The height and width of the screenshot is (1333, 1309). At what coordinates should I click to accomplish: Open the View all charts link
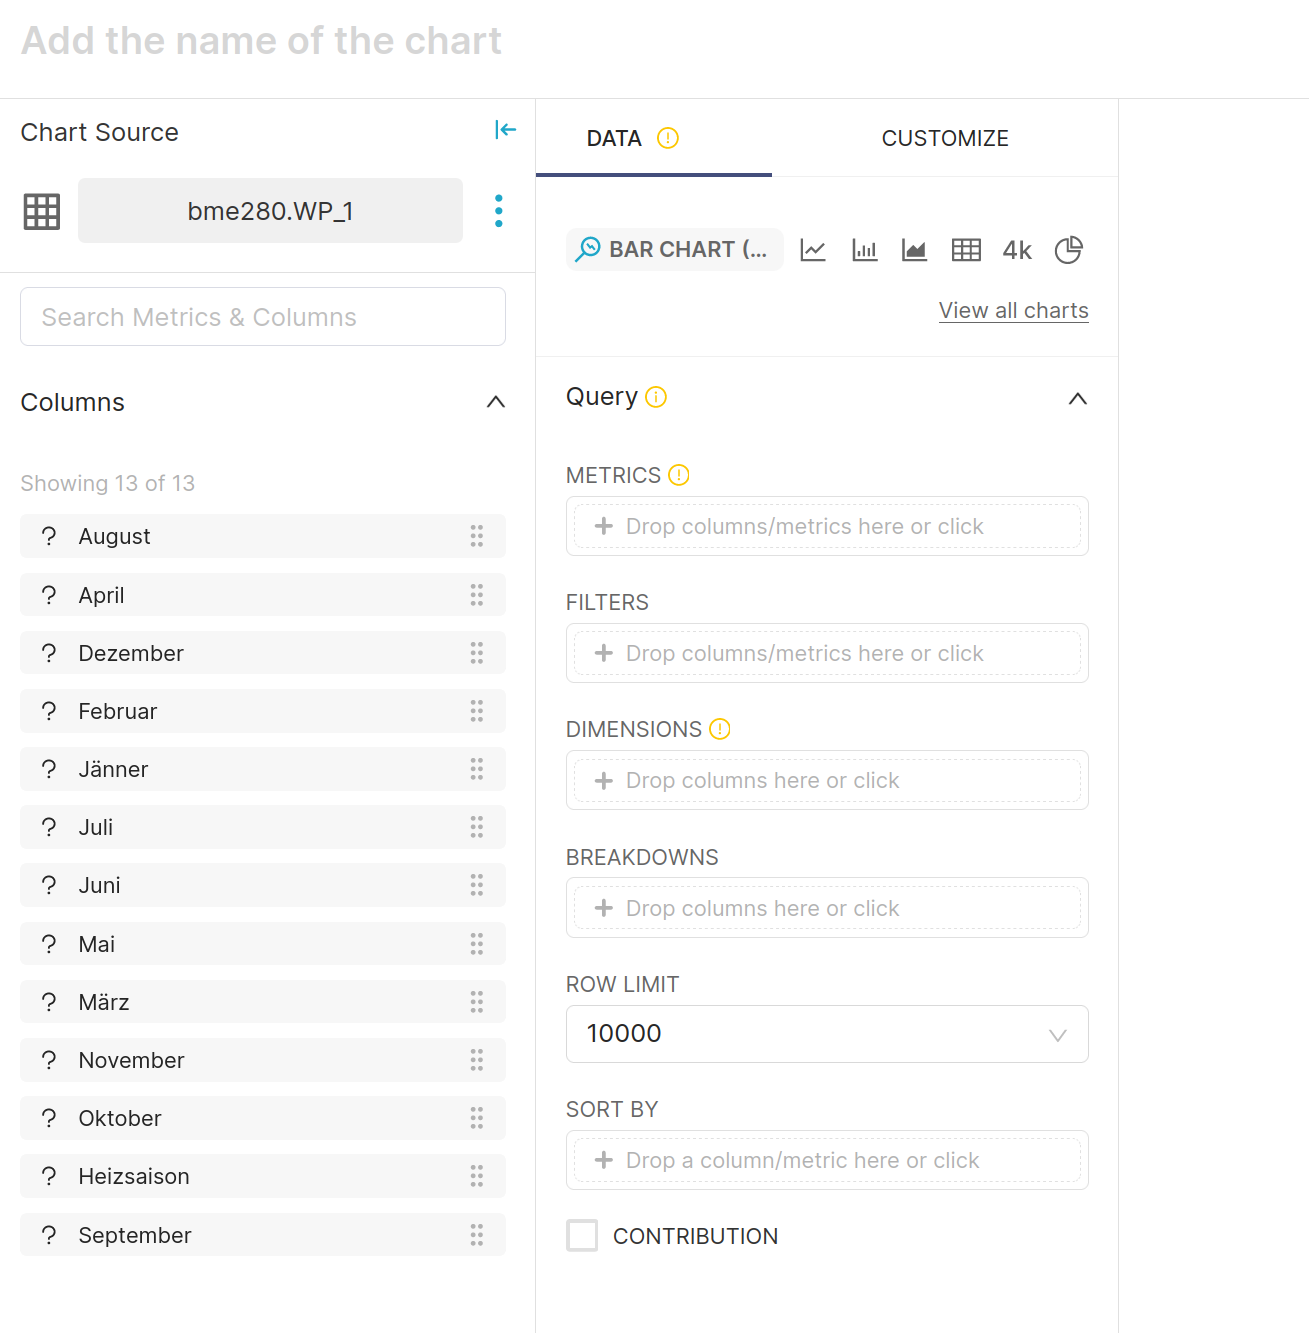pos(1014,310)
